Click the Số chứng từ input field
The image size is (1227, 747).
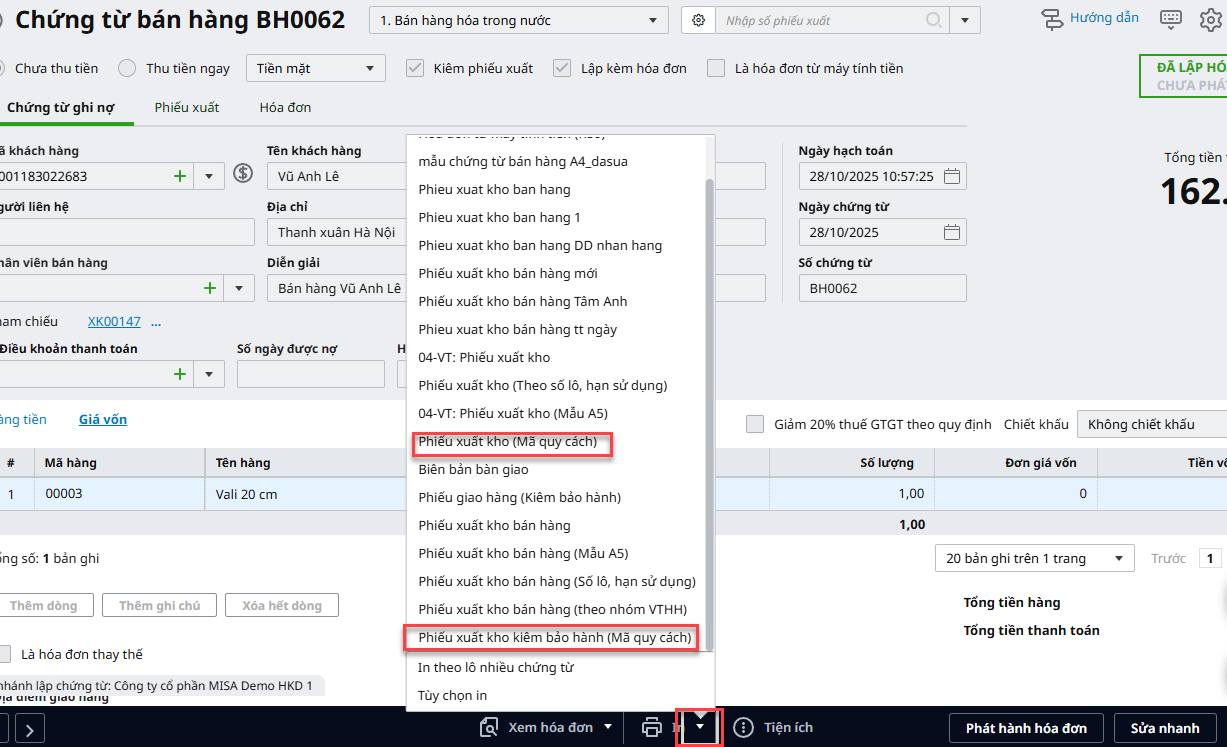pyautogui.click(x=882, y=288)
